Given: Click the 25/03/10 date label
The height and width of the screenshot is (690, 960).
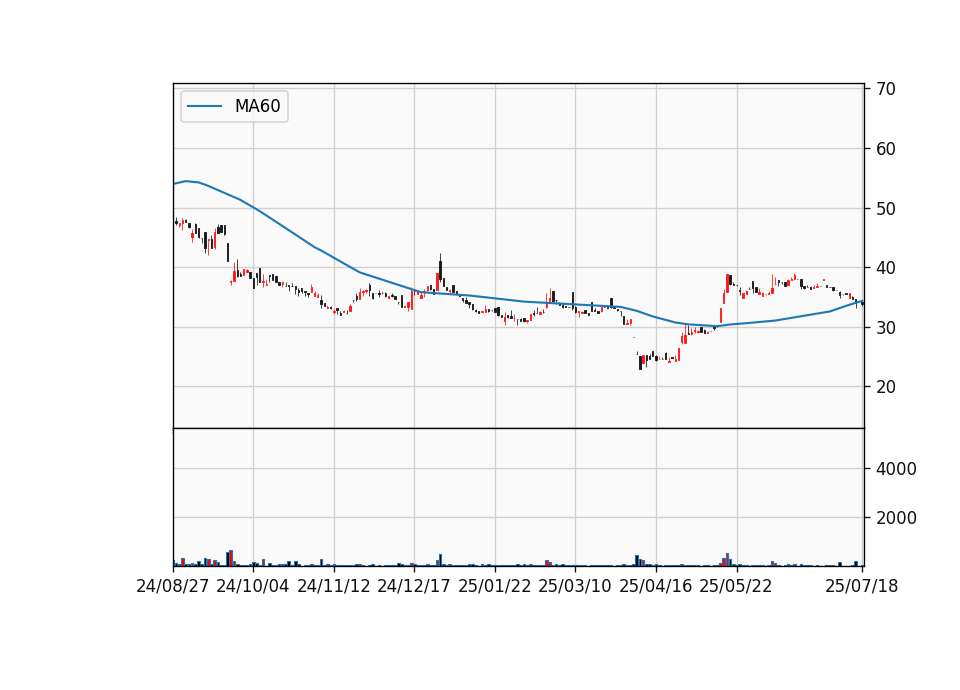Looking at the screenshot, I should pyautogui.click(x=575, y=586).
